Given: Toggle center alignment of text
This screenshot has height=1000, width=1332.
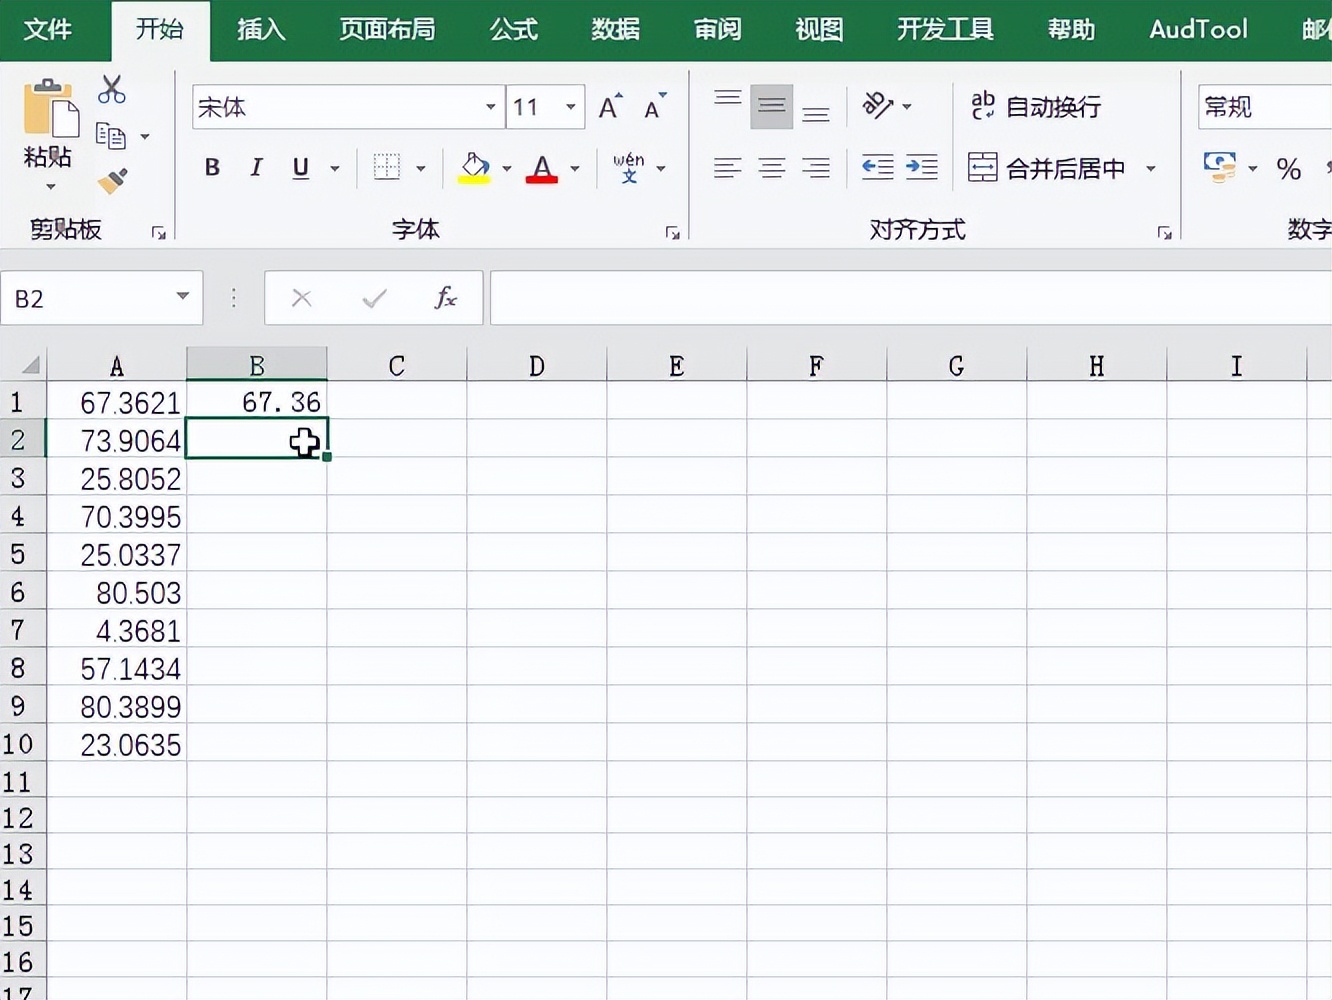Looking at the screenshot, I should click(771, 167).
